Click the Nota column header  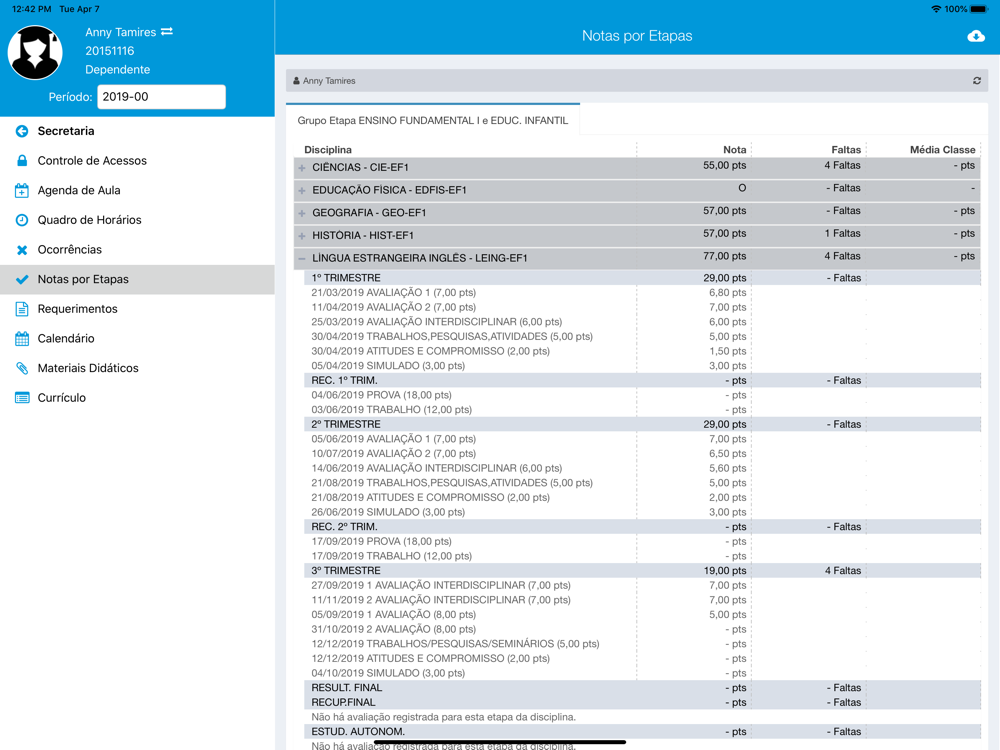point(734,149)
